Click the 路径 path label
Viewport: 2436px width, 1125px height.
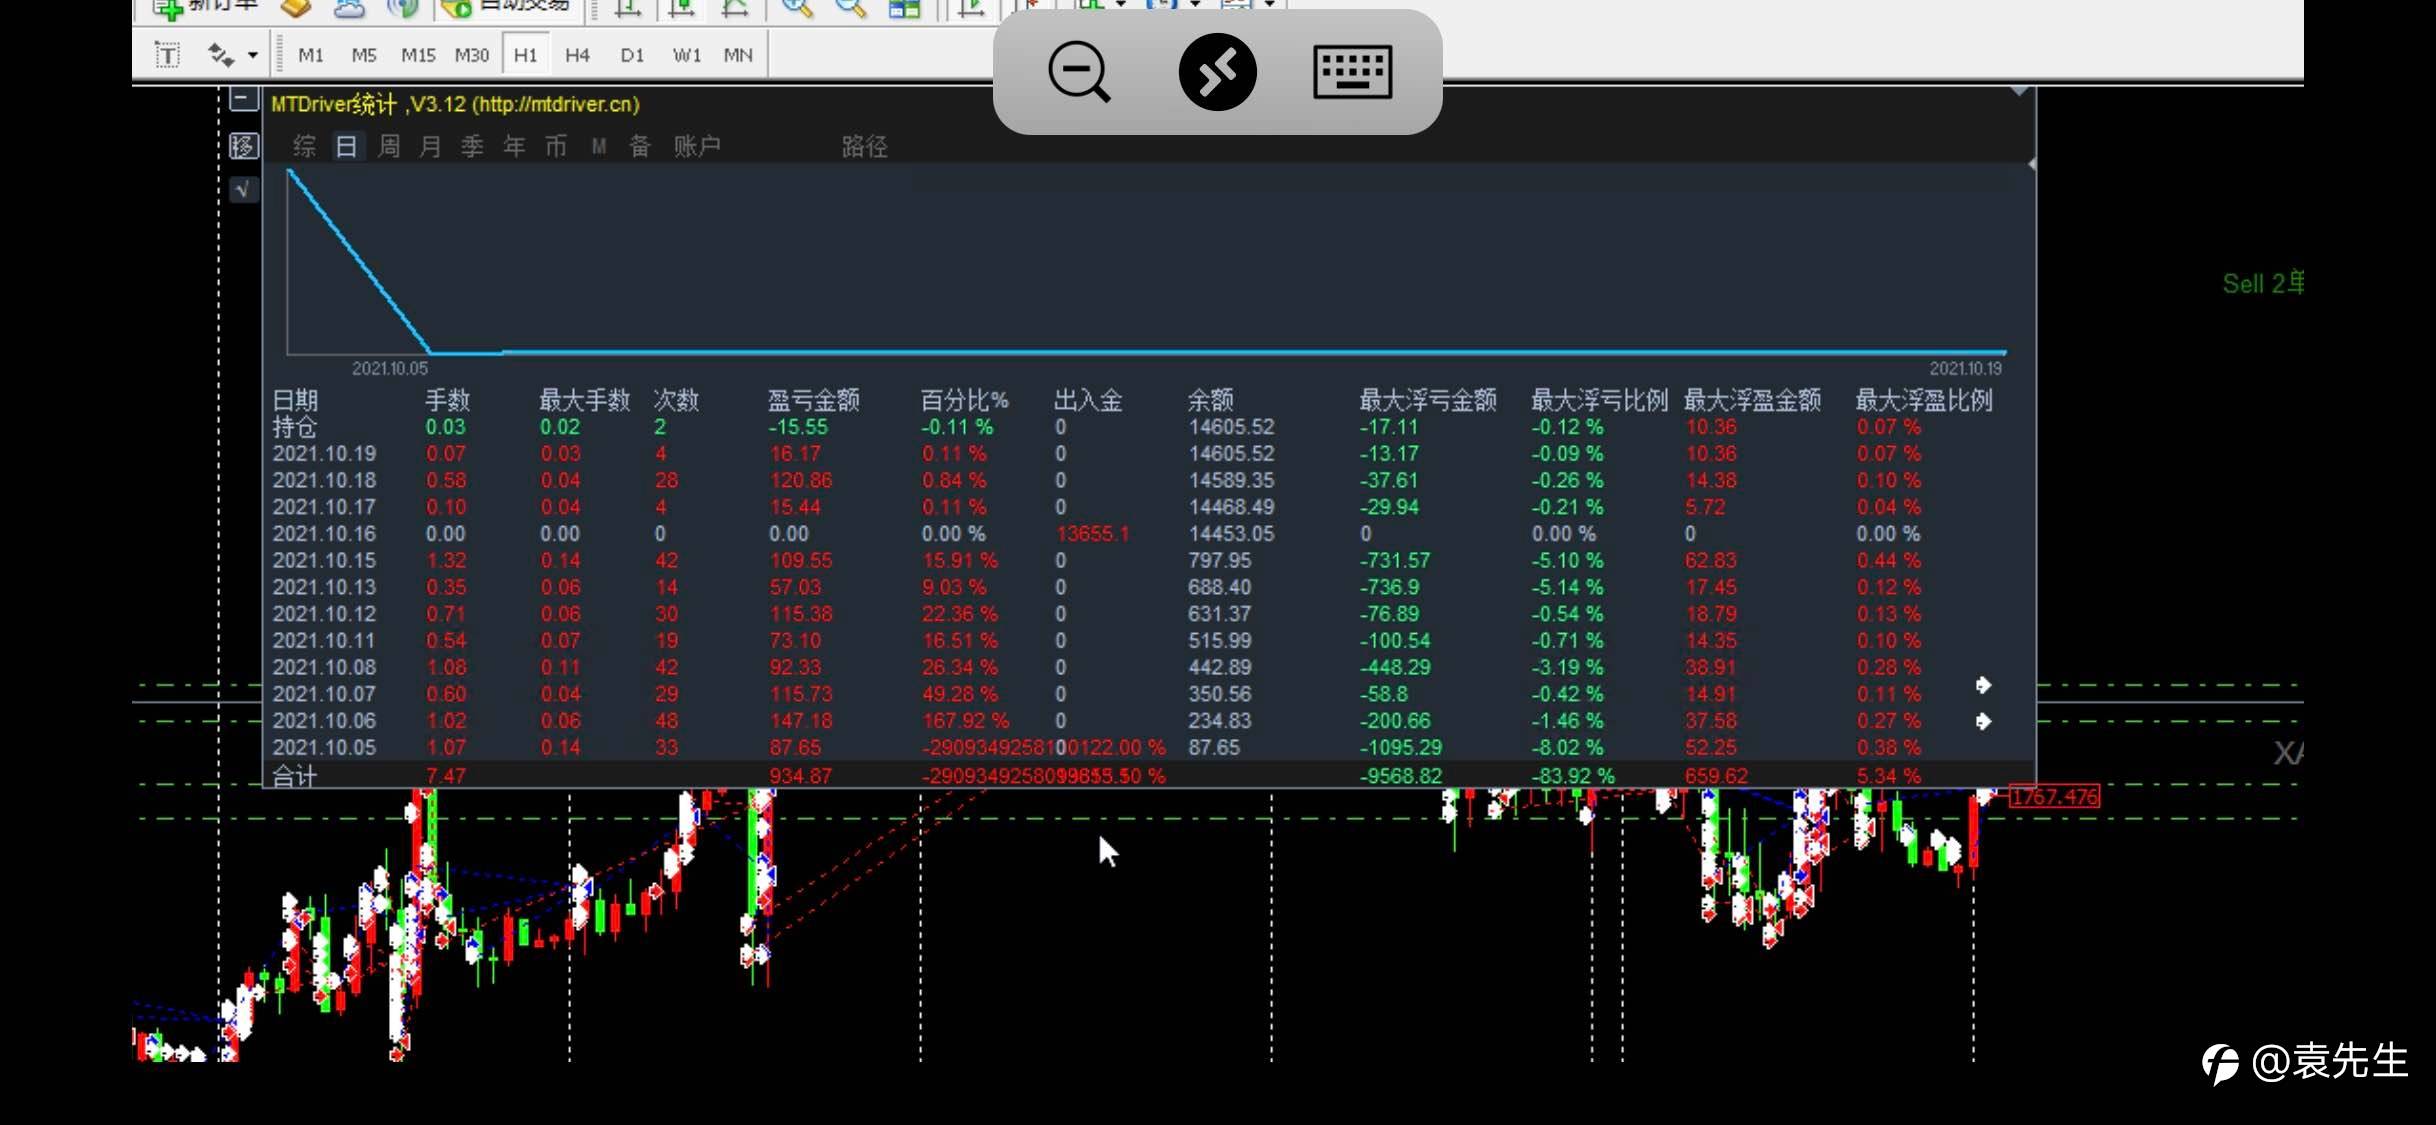point(864,147)
